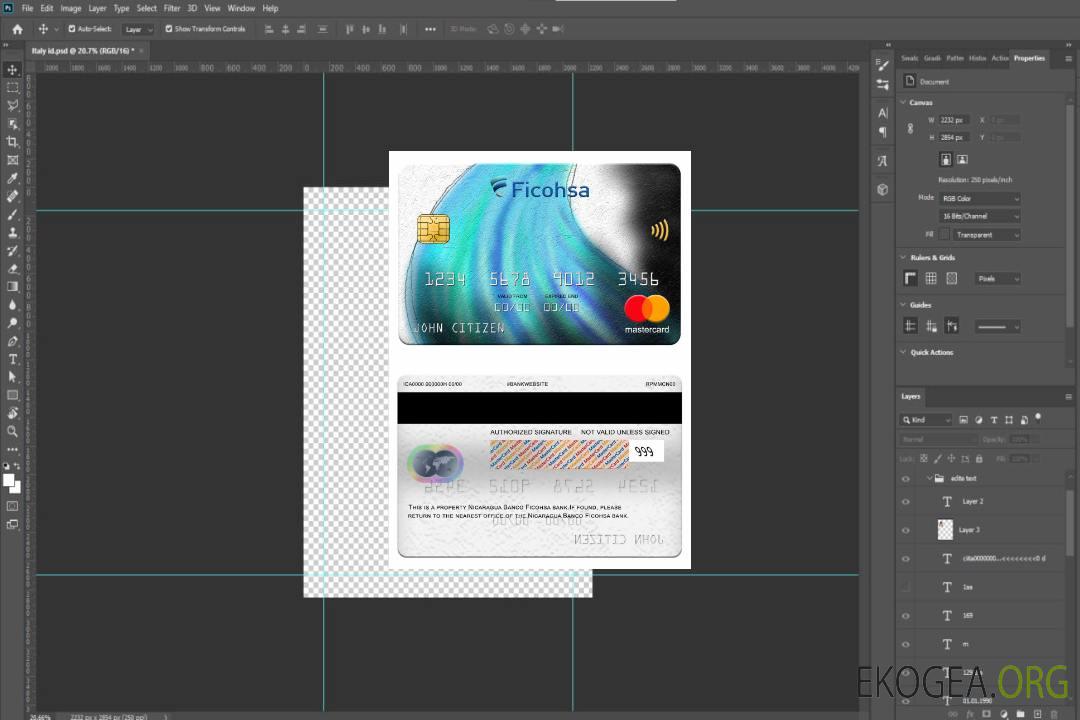Show the hidden '1as' text layer

(906, 588)
